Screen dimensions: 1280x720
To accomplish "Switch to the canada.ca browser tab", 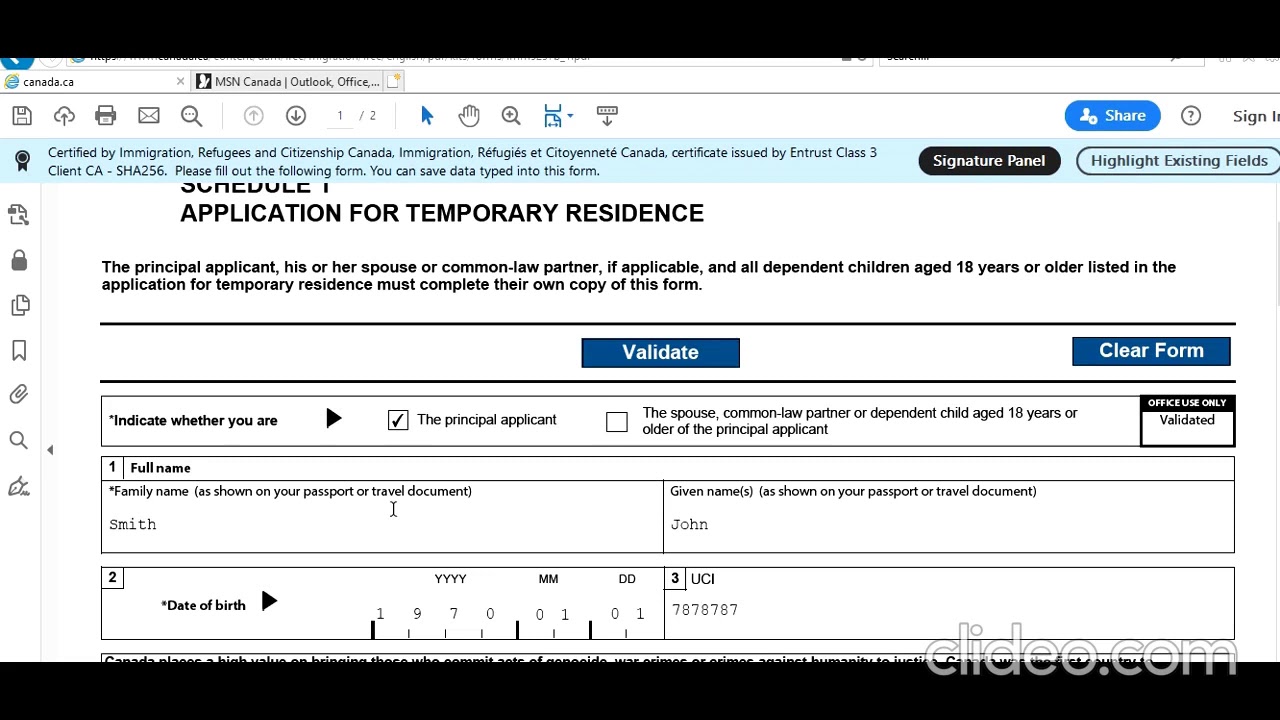I will tap(90, 82).
